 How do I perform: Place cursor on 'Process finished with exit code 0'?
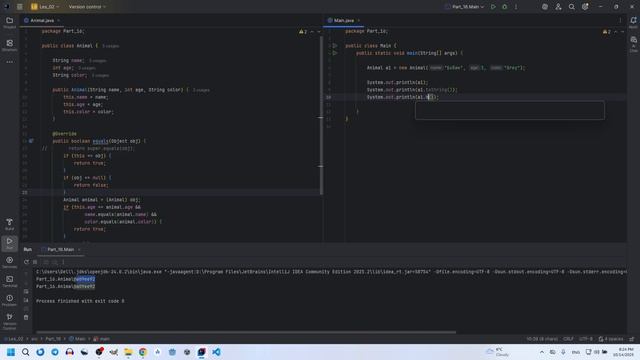click(x=80, y=301)
